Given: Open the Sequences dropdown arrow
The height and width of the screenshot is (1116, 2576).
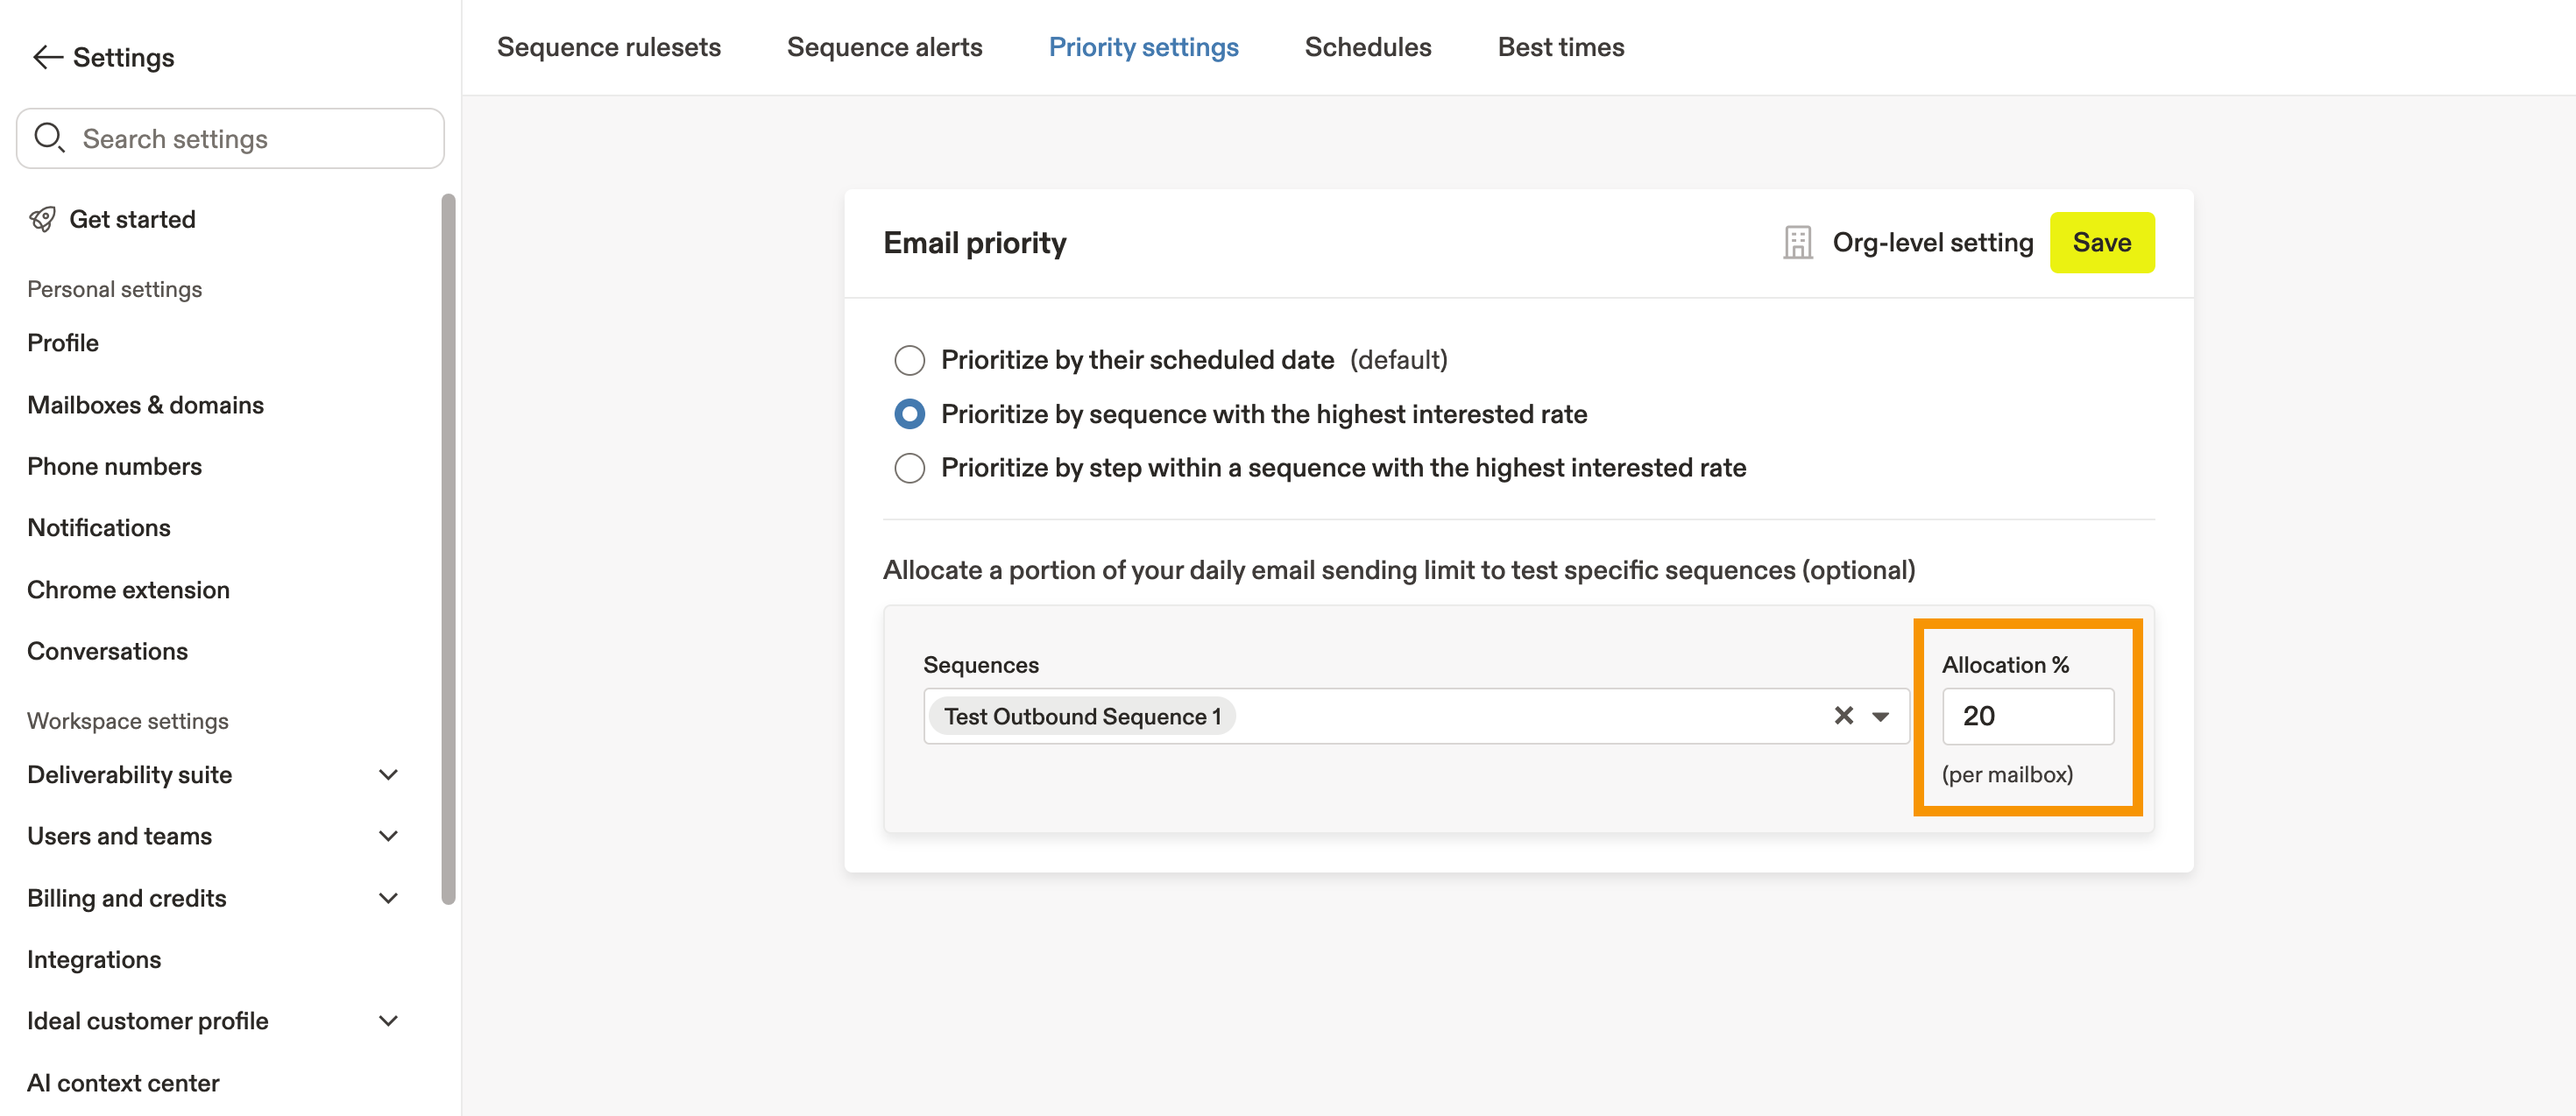Looking at the screenshot, I should point(1880,716).
